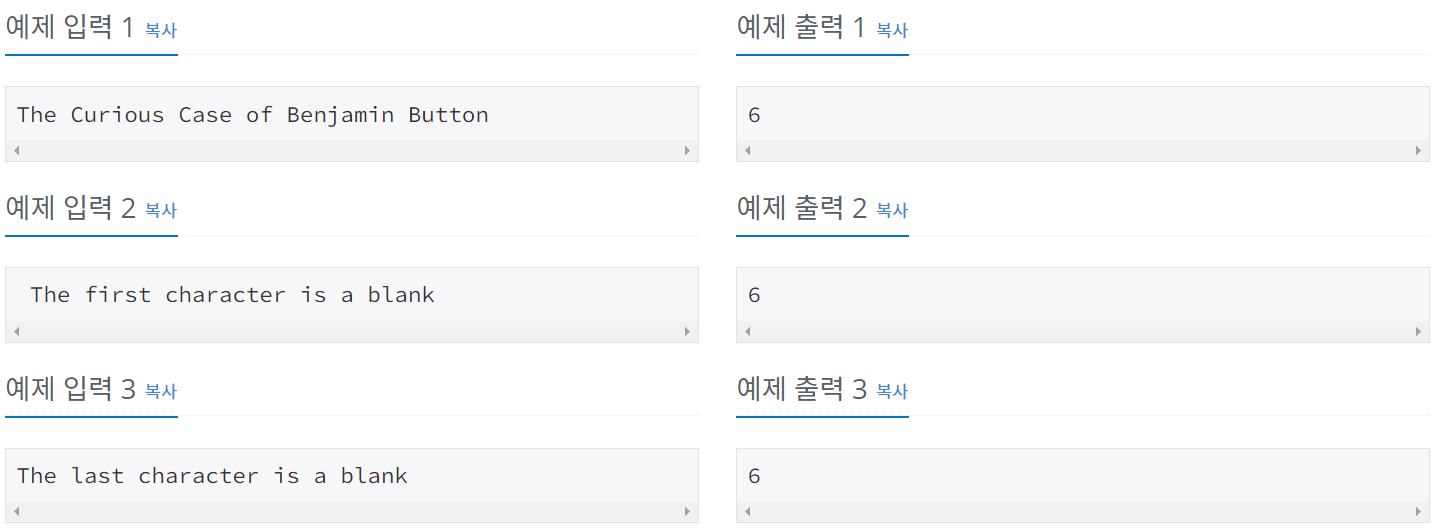Click left scroll arrow under first character input
Image resolution: width=1437 pixels, height=532 pixels.
point(15,331)
